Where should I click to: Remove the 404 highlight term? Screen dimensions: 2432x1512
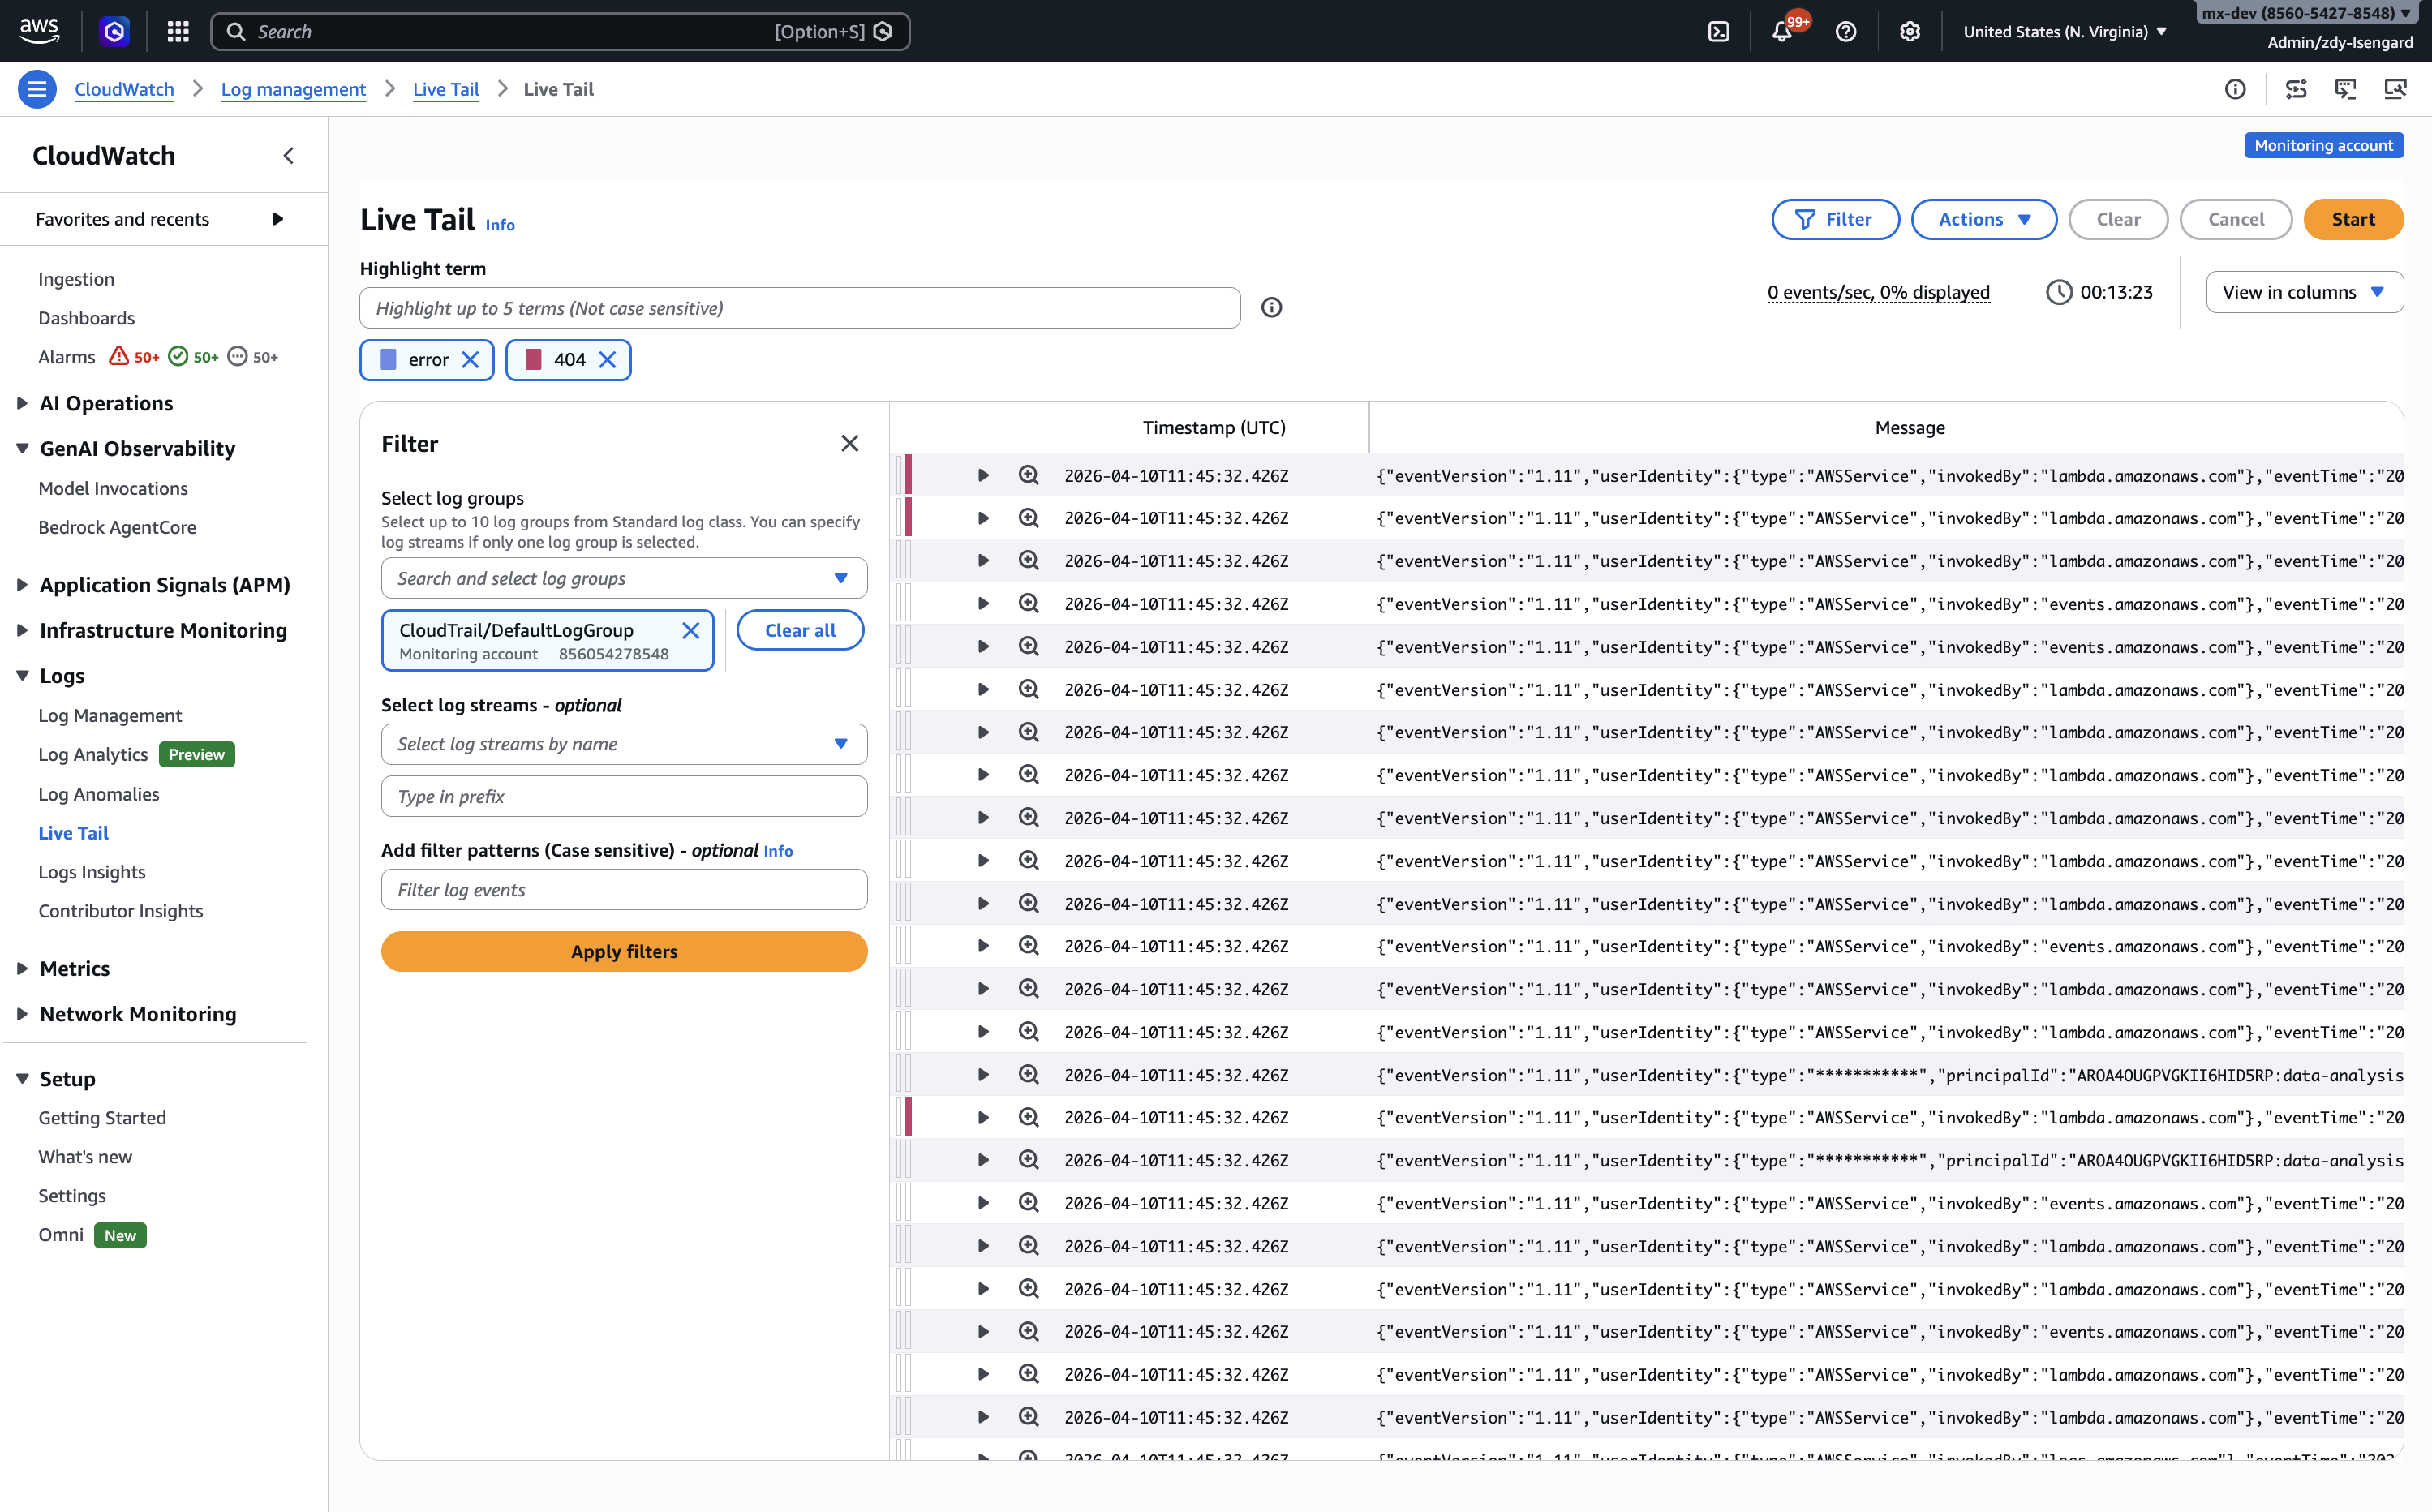pyautogui.click(x=607, y=360)
